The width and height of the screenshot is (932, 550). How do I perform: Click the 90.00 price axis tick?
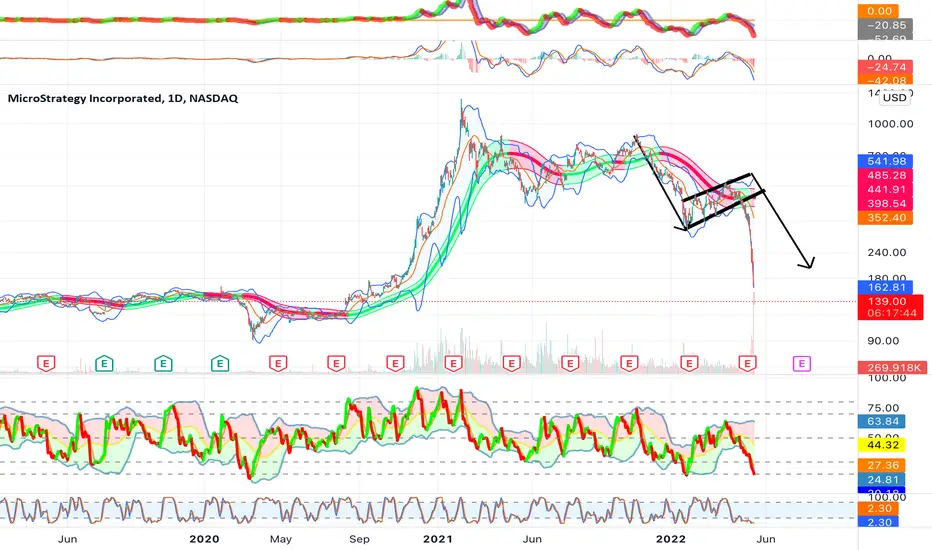point(883,341)
